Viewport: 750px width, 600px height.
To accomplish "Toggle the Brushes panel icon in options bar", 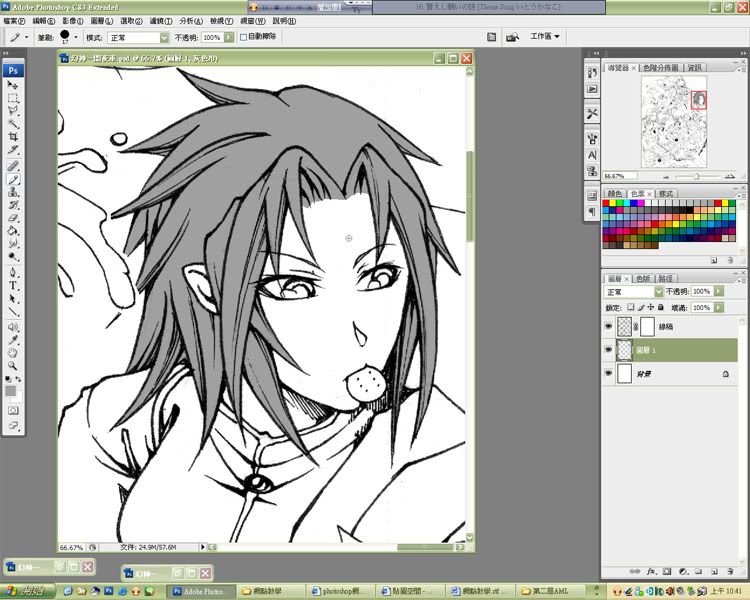I will pyautogui.click(x=491, y=37).
